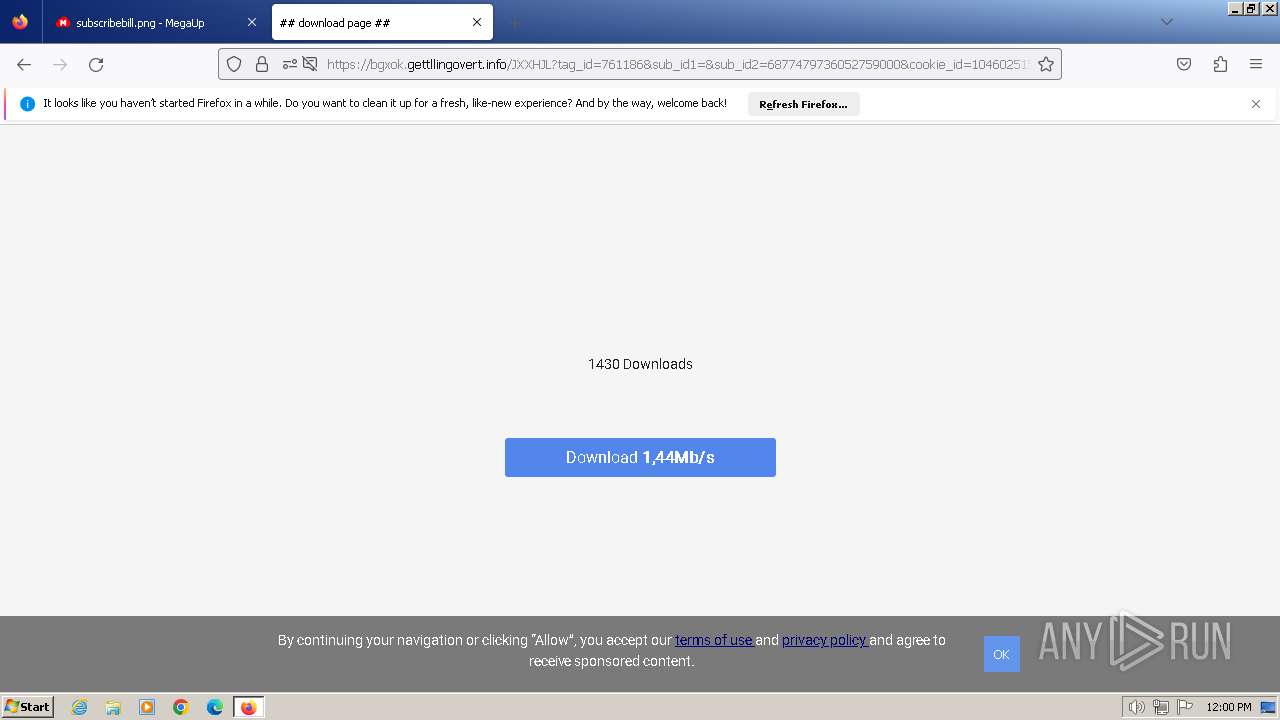Click the Download 1,44Mb/s button
1280x720 pixels.
click(640, 457)
